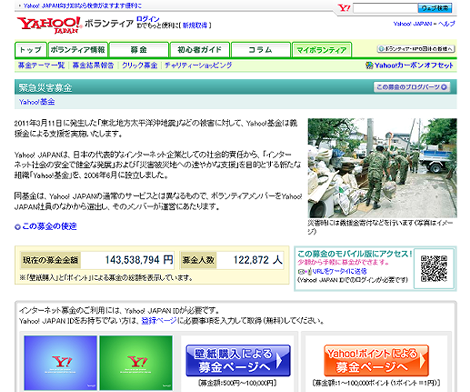Open the クリック募金 submenu link
Viewport: 470px width, 392px height.
click(x=139, y=65)
